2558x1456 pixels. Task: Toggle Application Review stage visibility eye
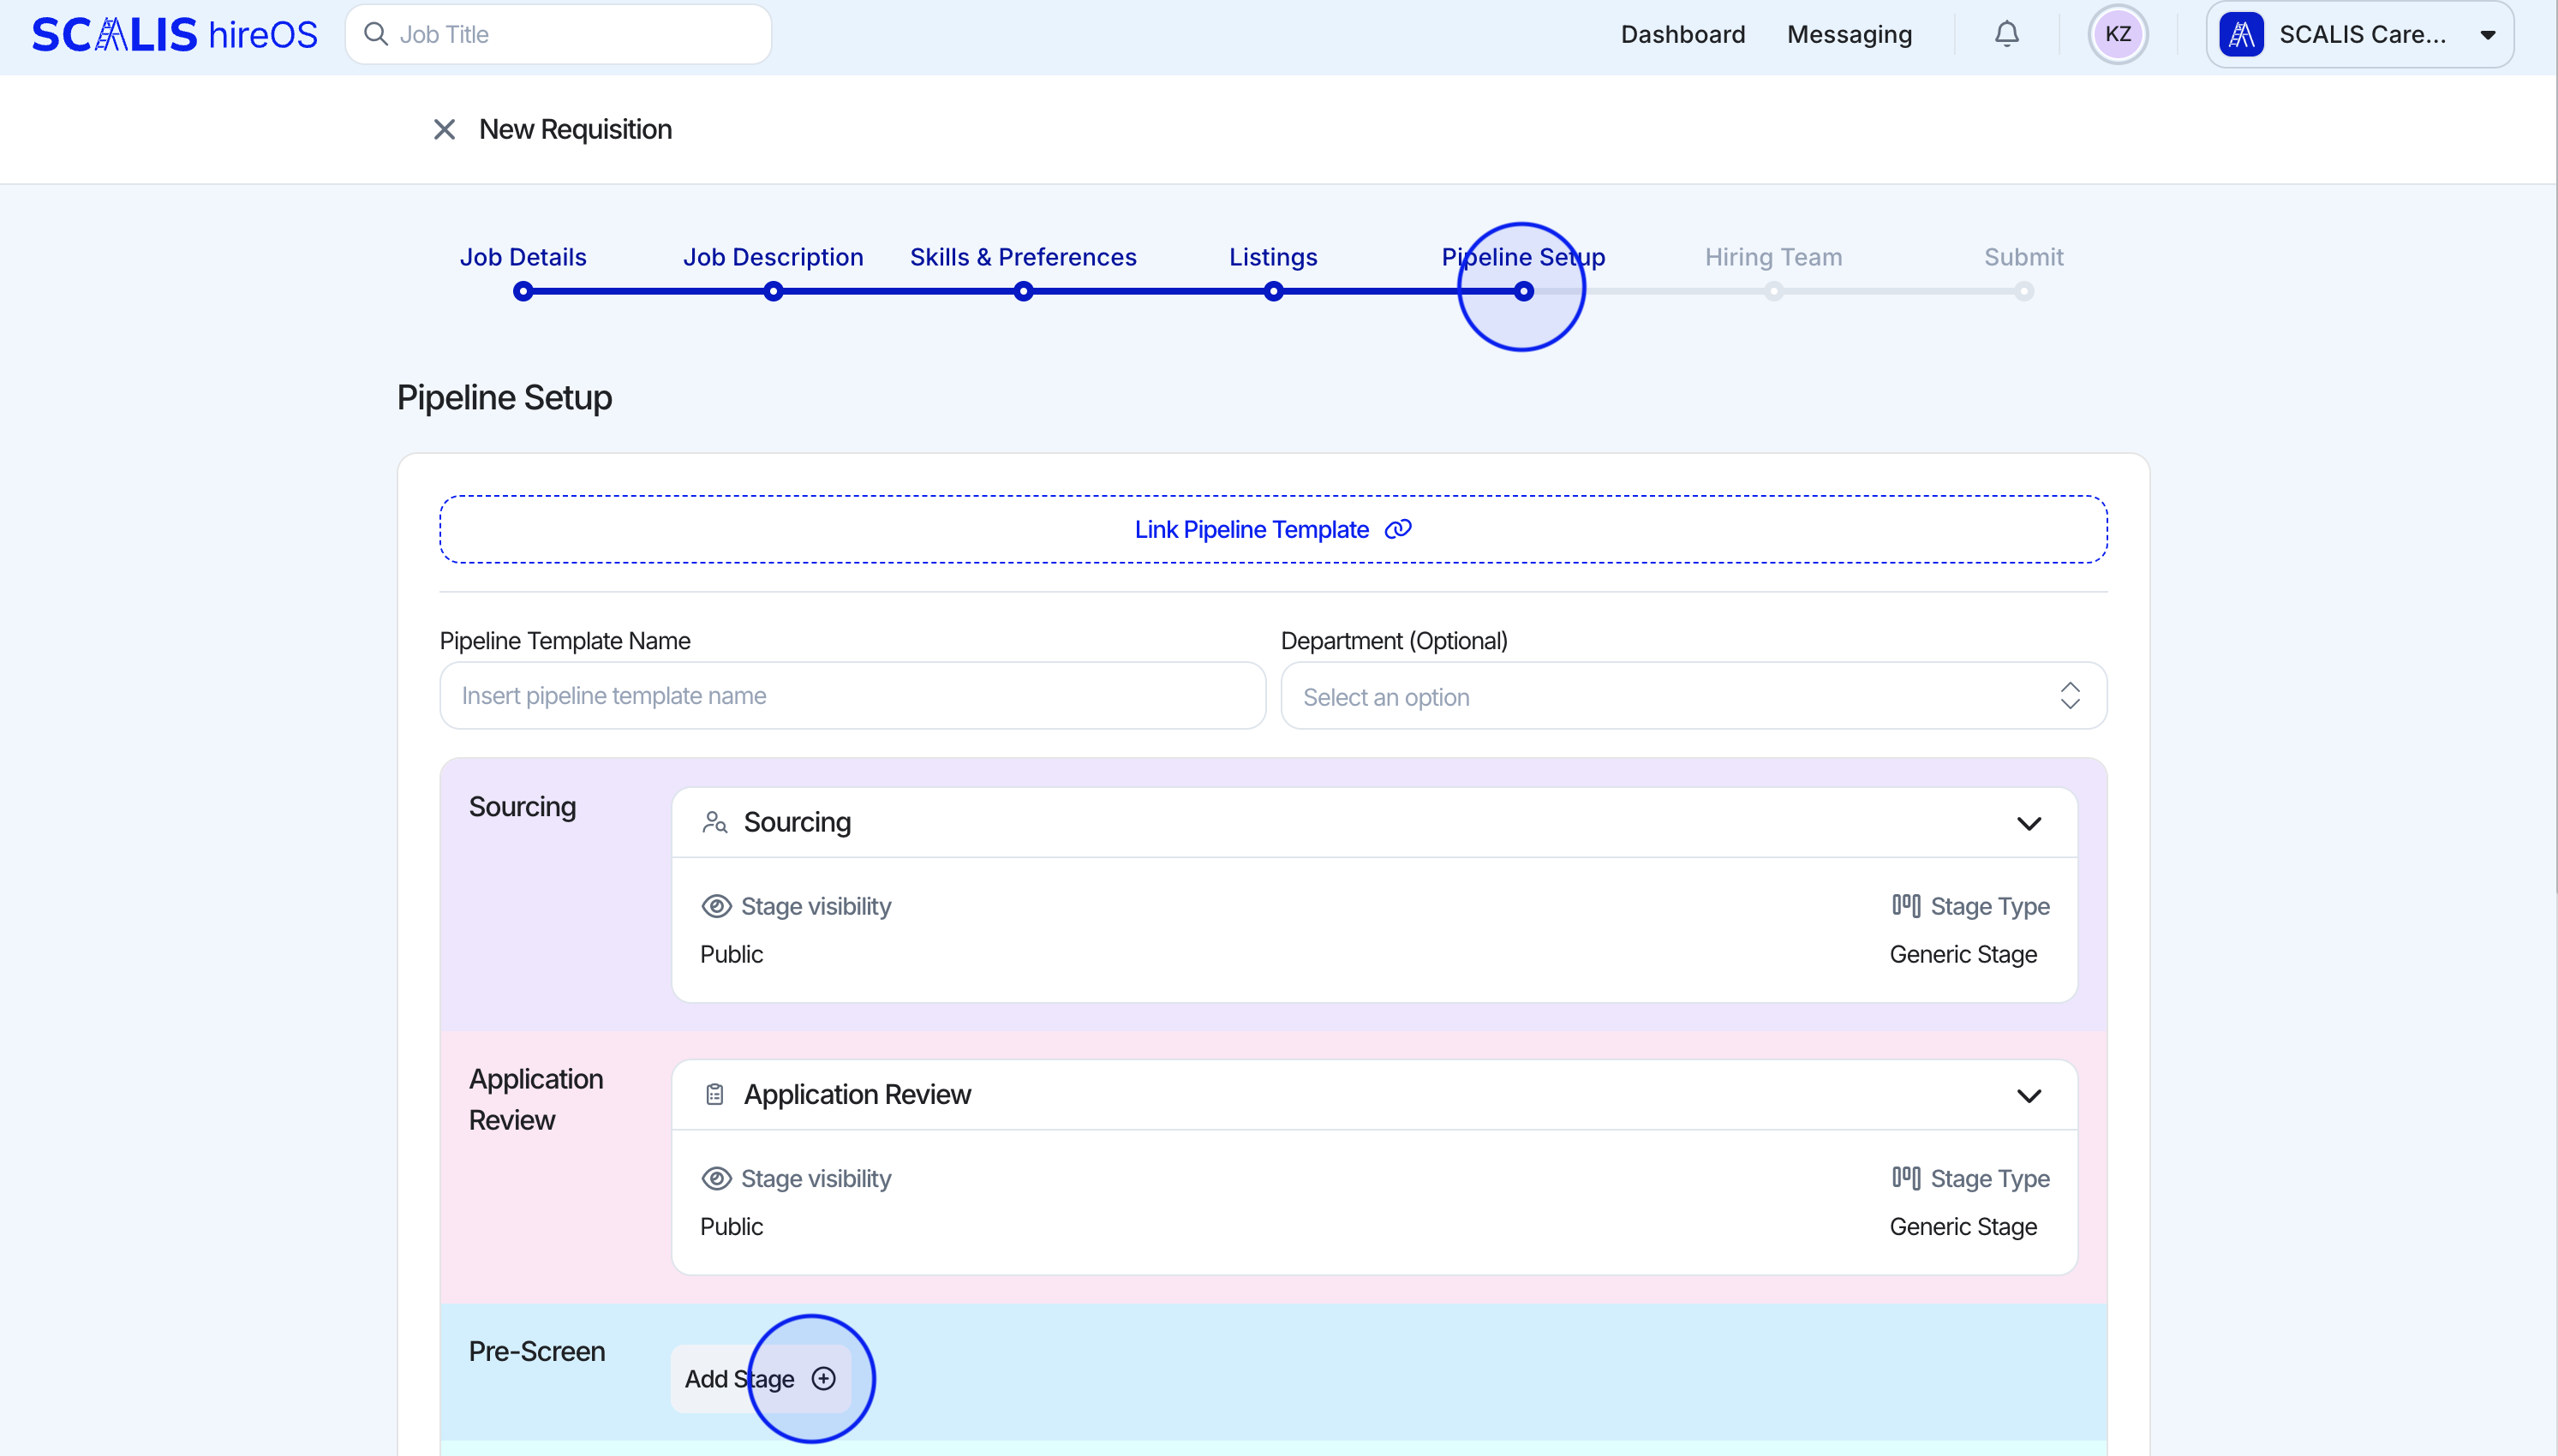716,1178
